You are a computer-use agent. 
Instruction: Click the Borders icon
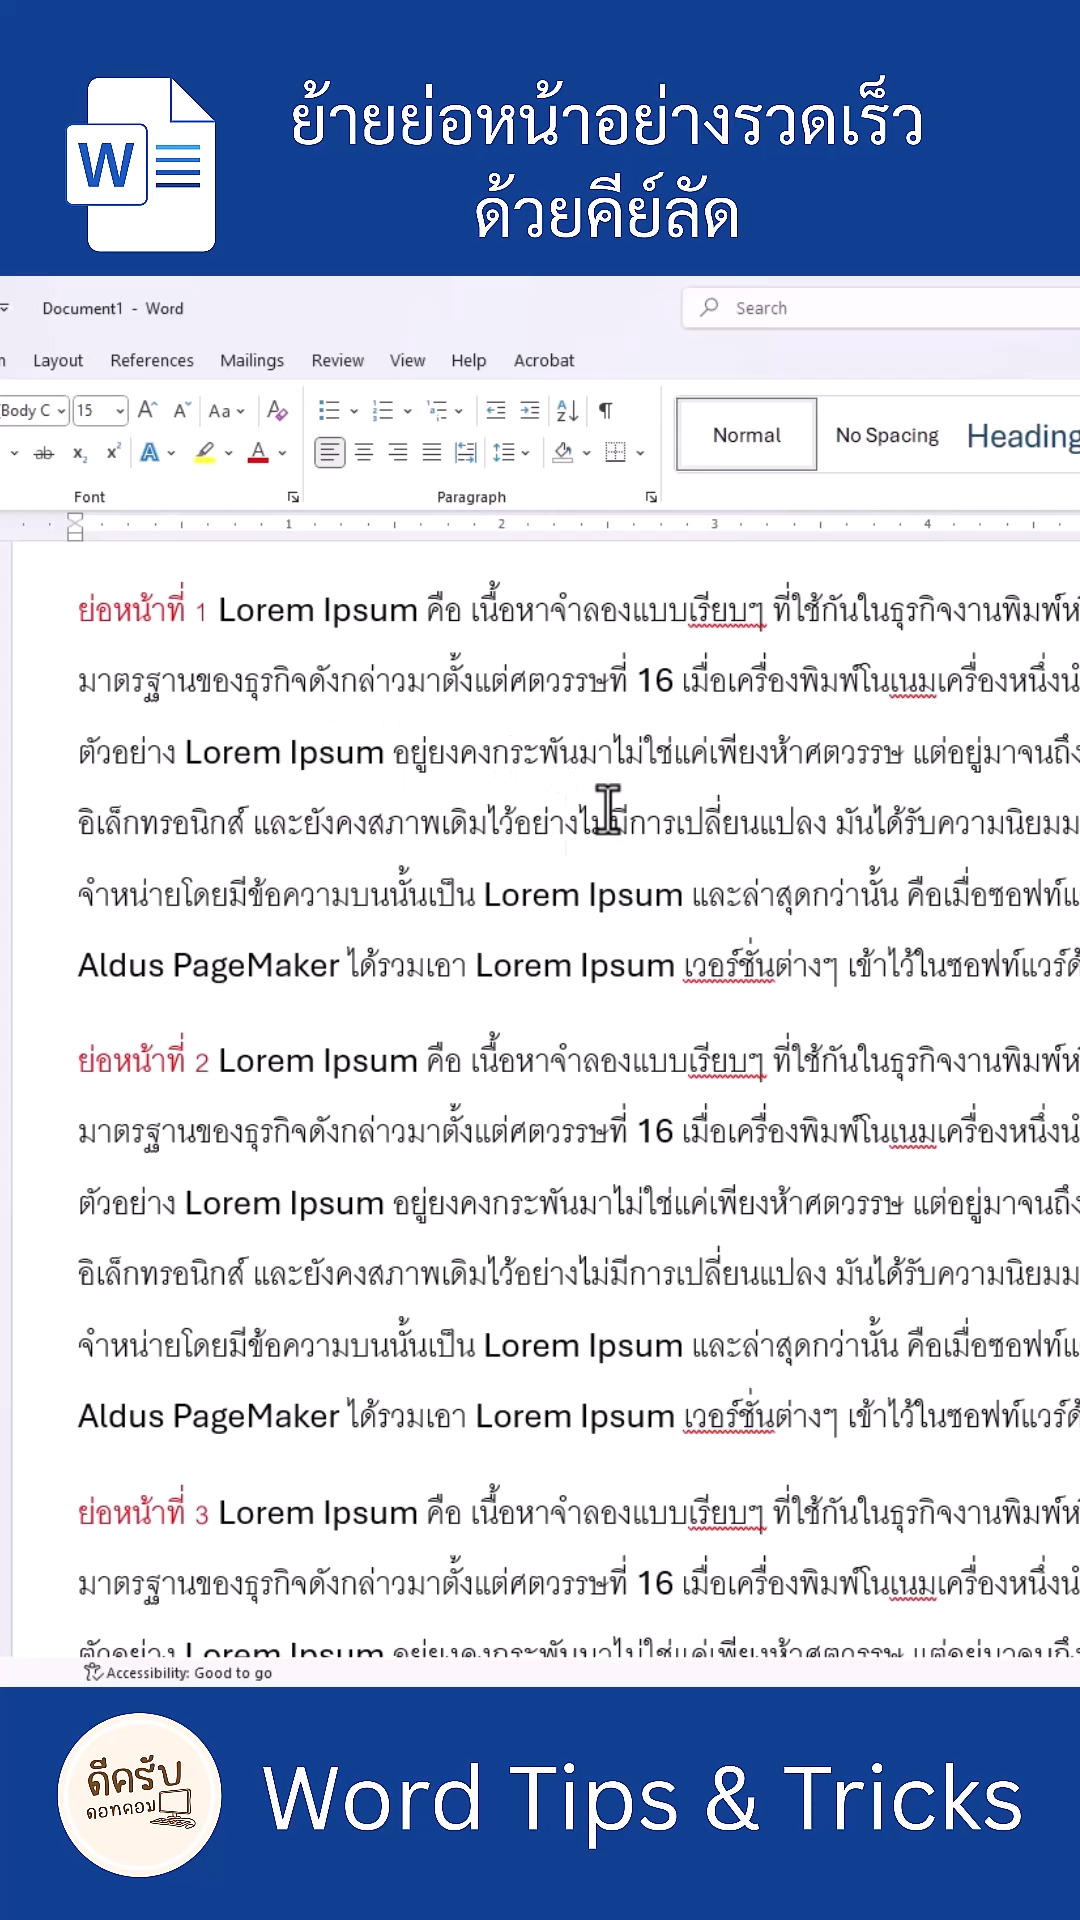(x=616, y=453)
